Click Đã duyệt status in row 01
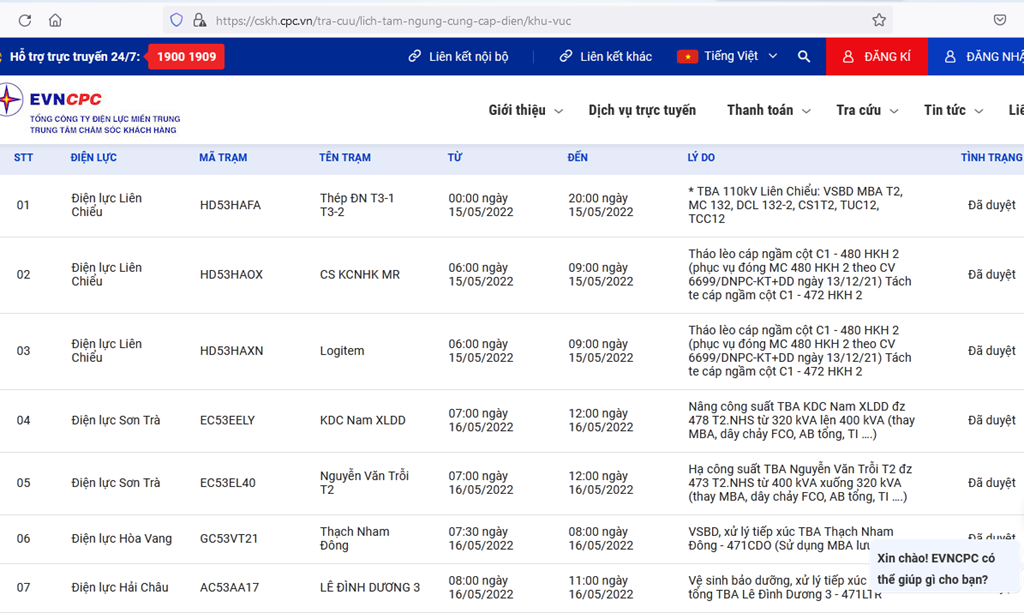This screenshot has height=613, width=1024. tap(991, 205)
